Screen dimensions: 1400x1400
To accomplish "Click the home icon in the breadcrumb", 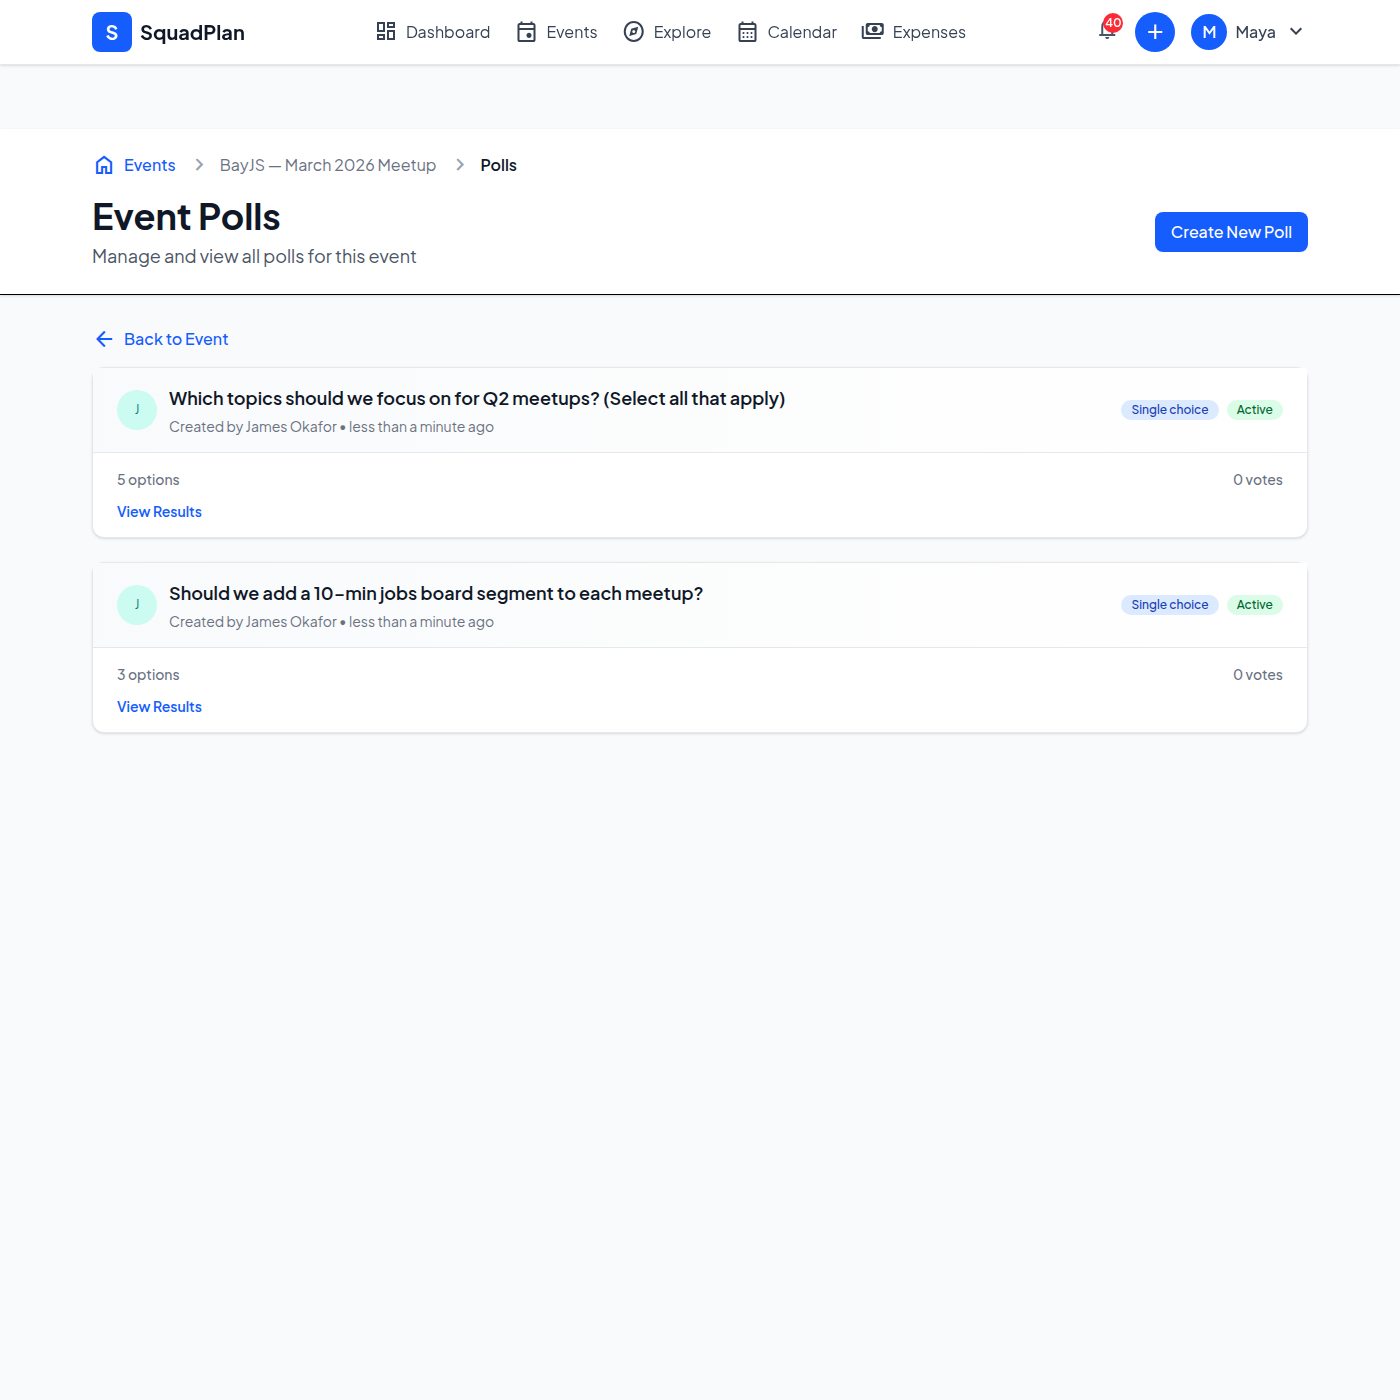I will [104, 164].
